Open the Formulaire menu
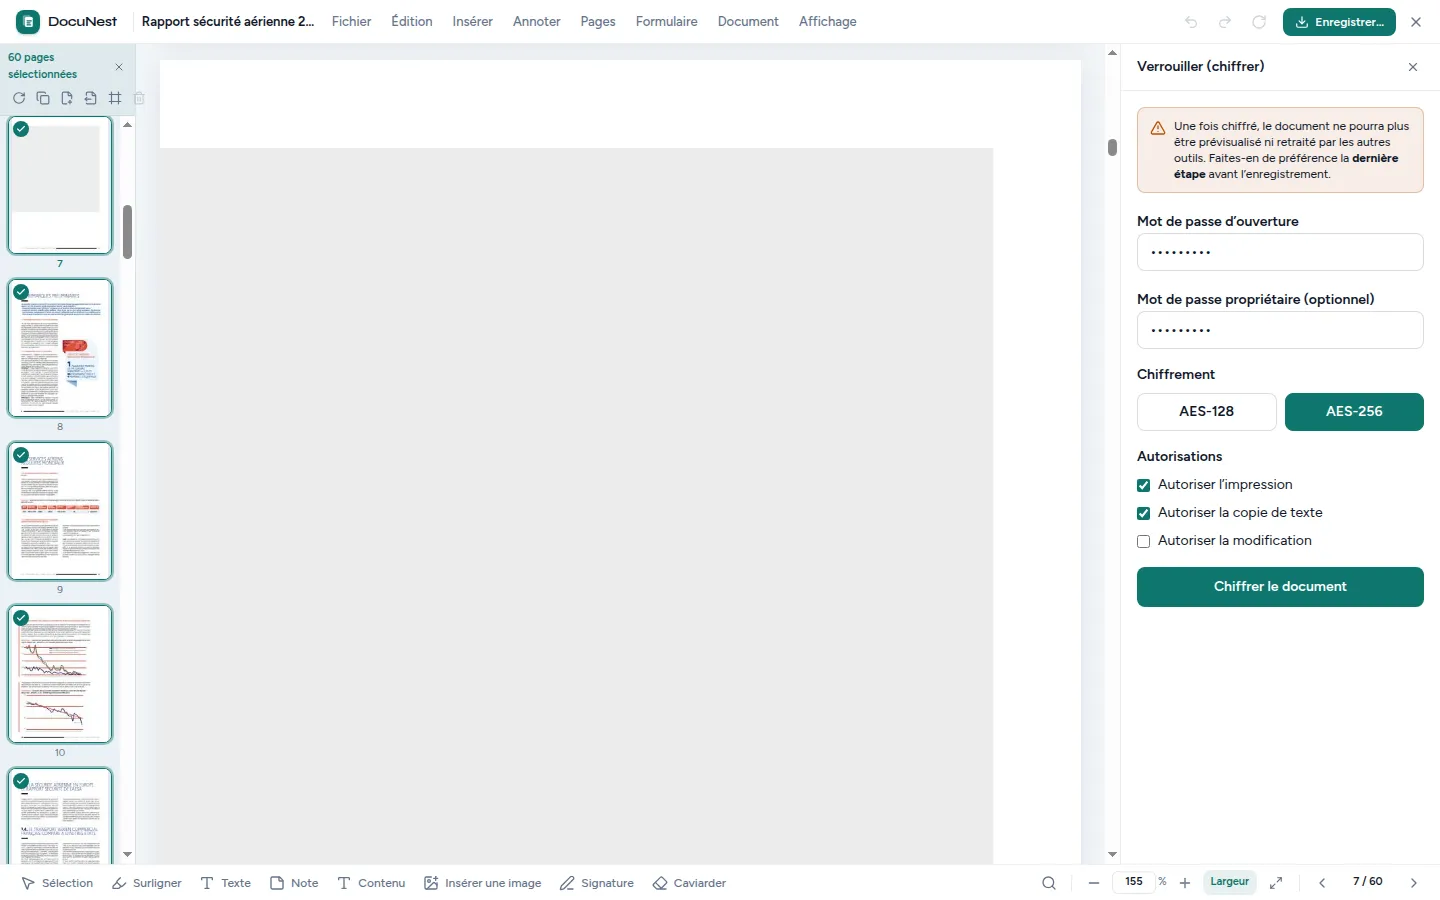Screen dimensions: 1440x900 tap(667, 21)
